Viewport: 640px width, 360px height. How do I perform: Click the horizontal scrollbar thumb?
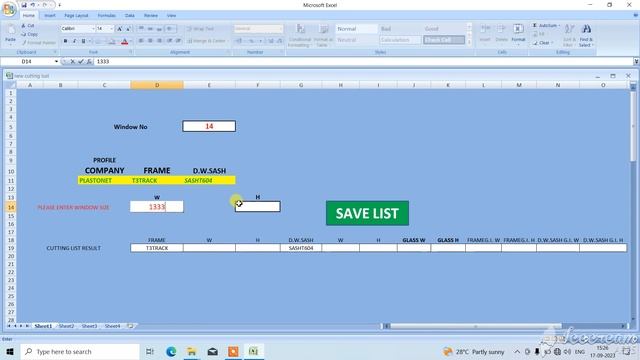(476, 326)
